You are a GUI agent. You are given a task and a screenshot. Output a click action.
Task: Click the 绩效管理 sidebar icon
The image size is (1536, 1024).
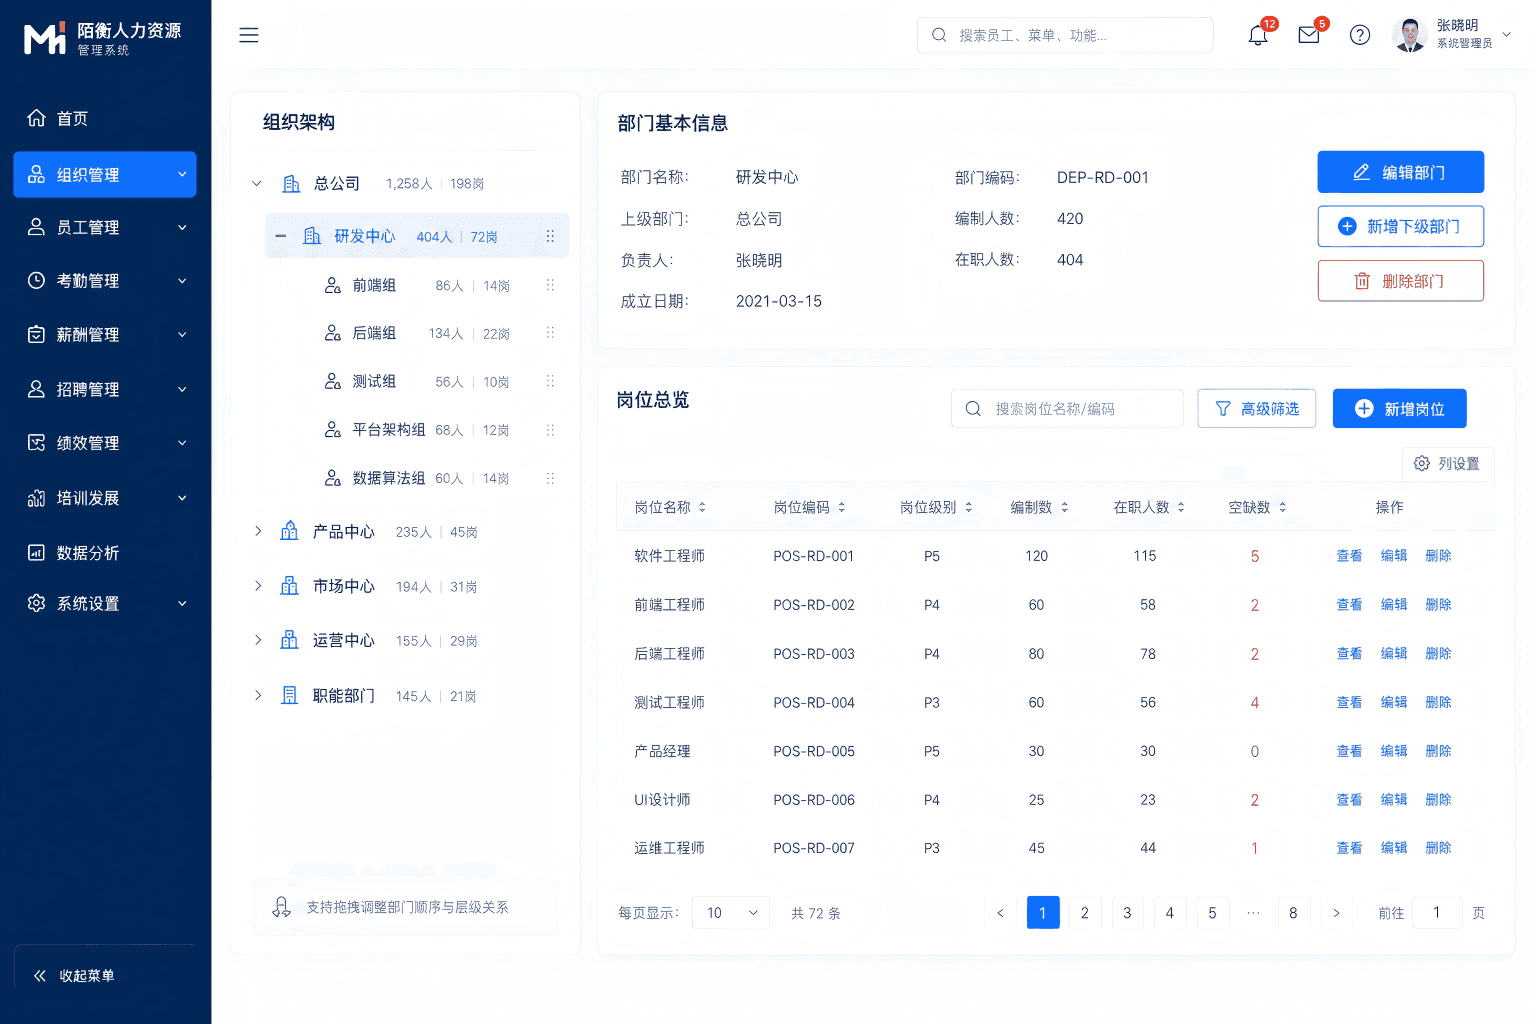tap(36, 443)
